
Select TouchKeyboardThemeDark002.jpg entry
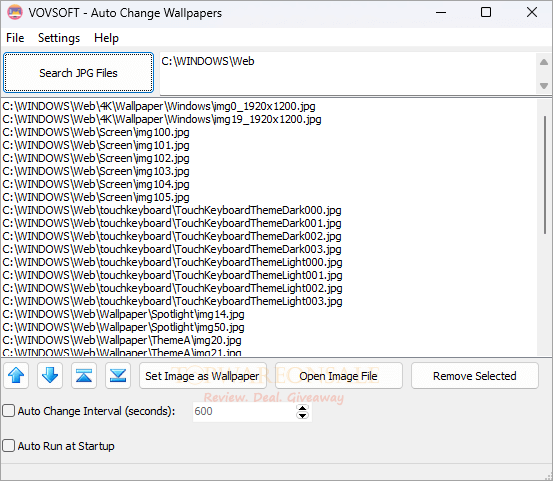[x=172, y=236]
